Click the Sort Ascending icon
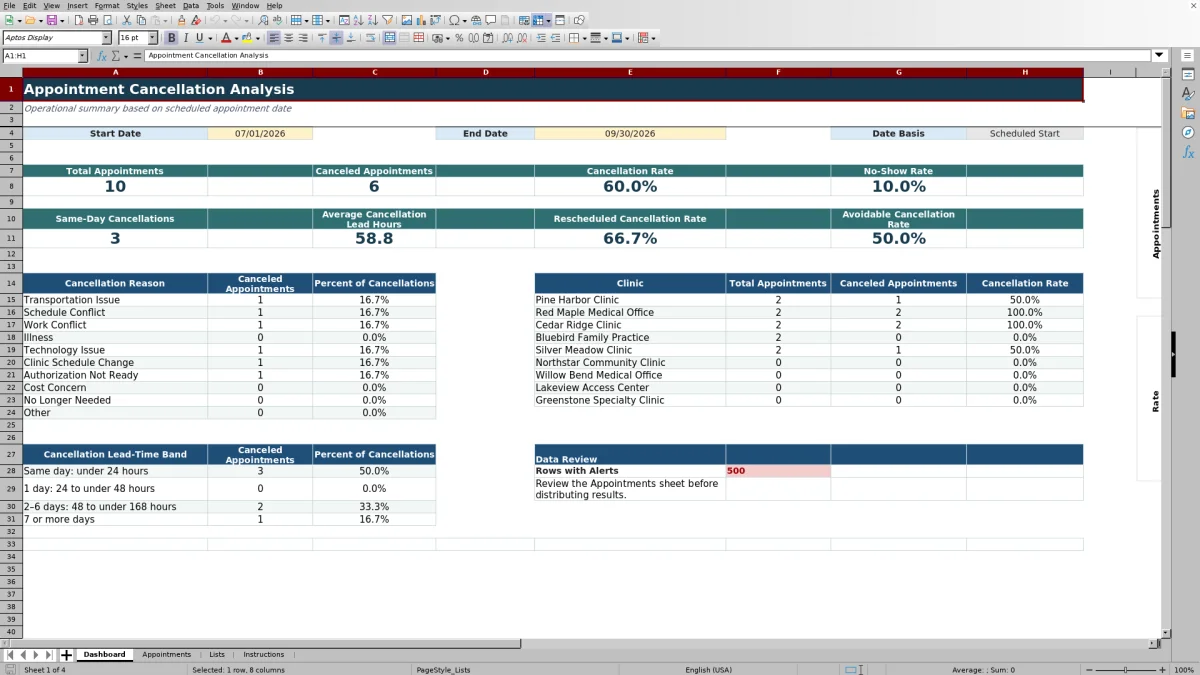The height and width of the screenshot is (675, 1200). click(359, 20)
